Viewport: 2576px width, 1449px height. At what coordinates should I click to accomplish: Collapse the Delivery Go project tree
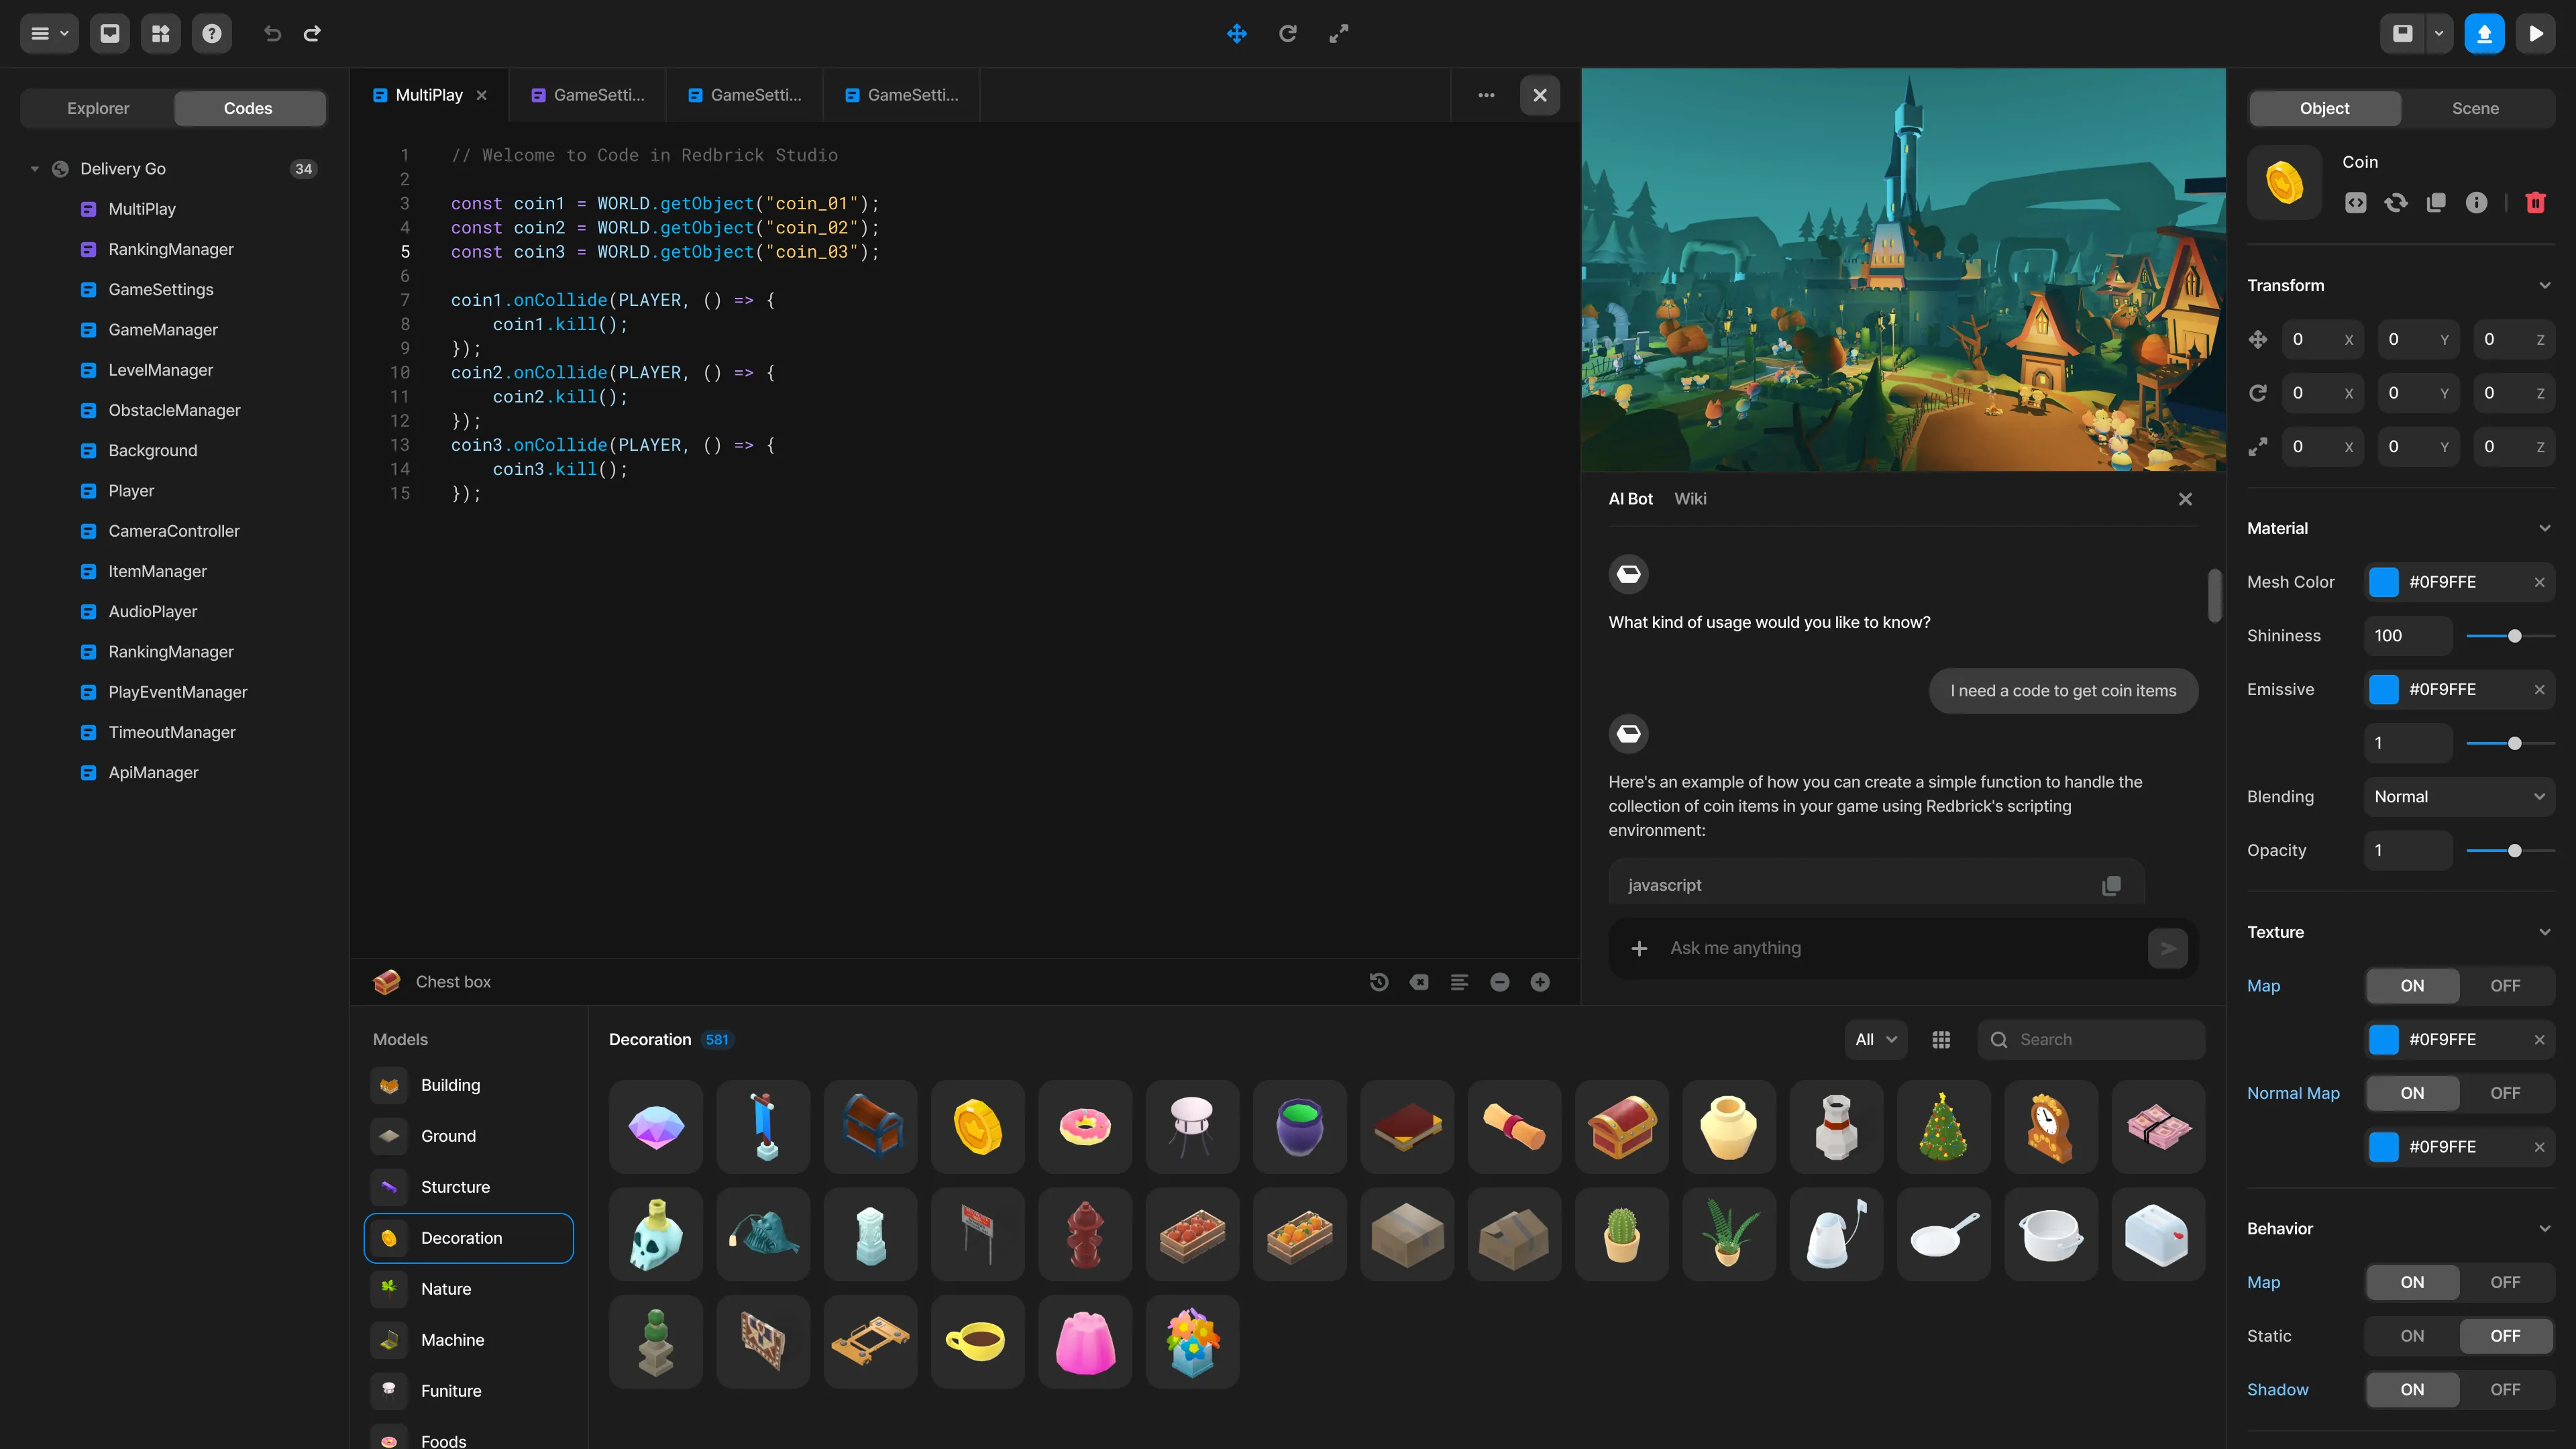coord(34,168)
